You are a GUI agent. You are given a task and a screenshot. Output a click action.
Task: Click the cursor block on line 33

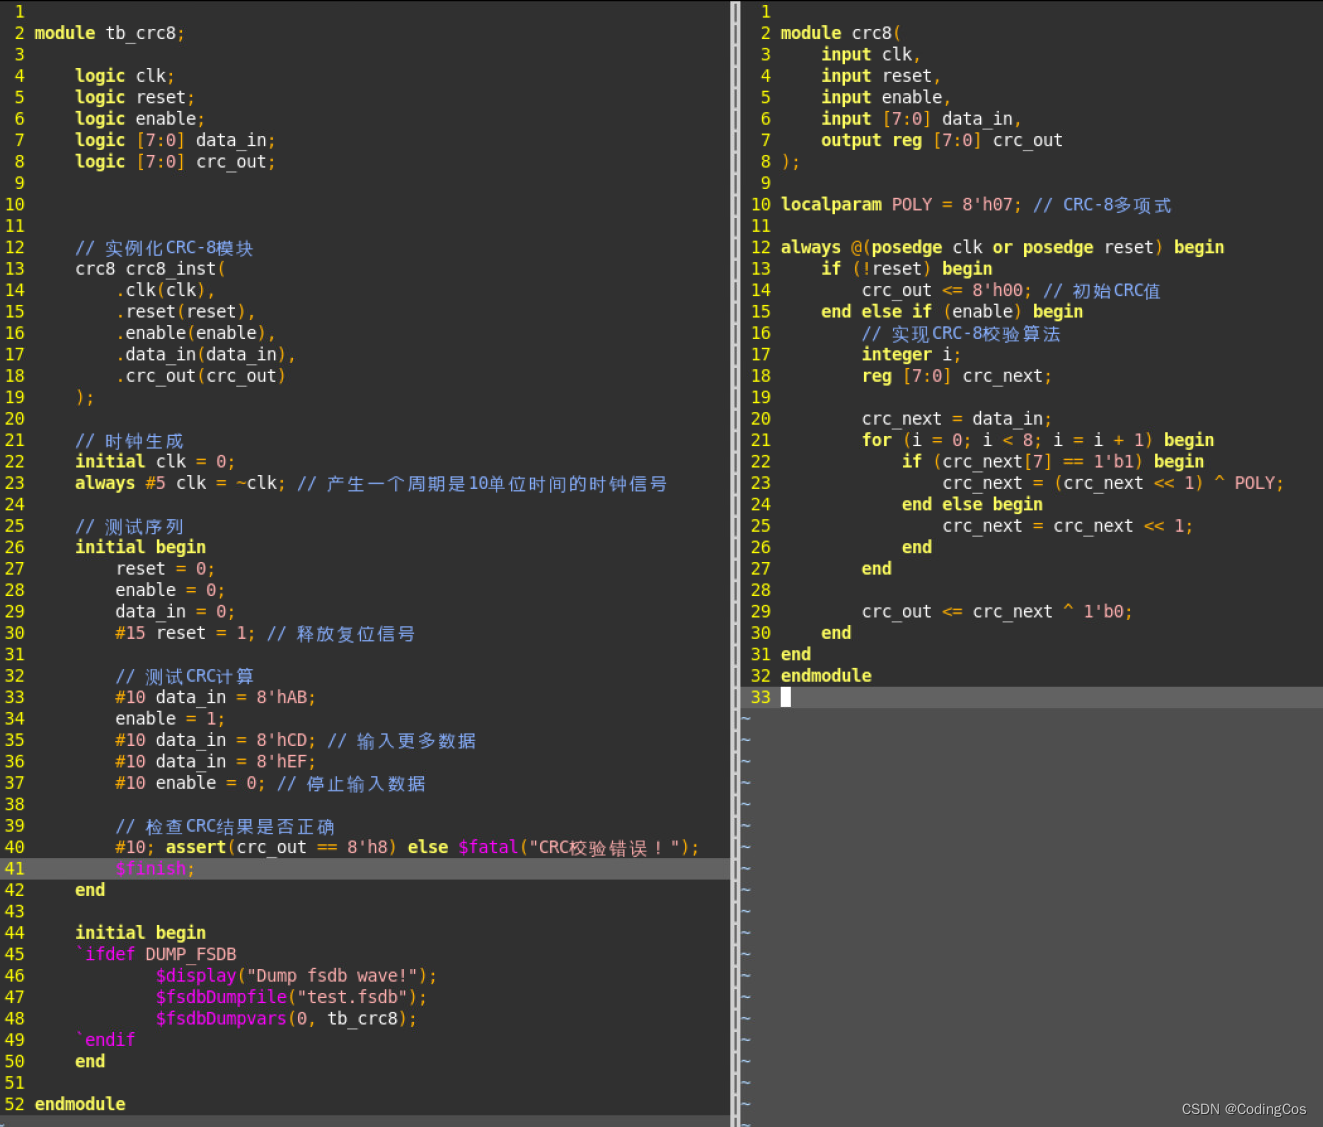786,697
